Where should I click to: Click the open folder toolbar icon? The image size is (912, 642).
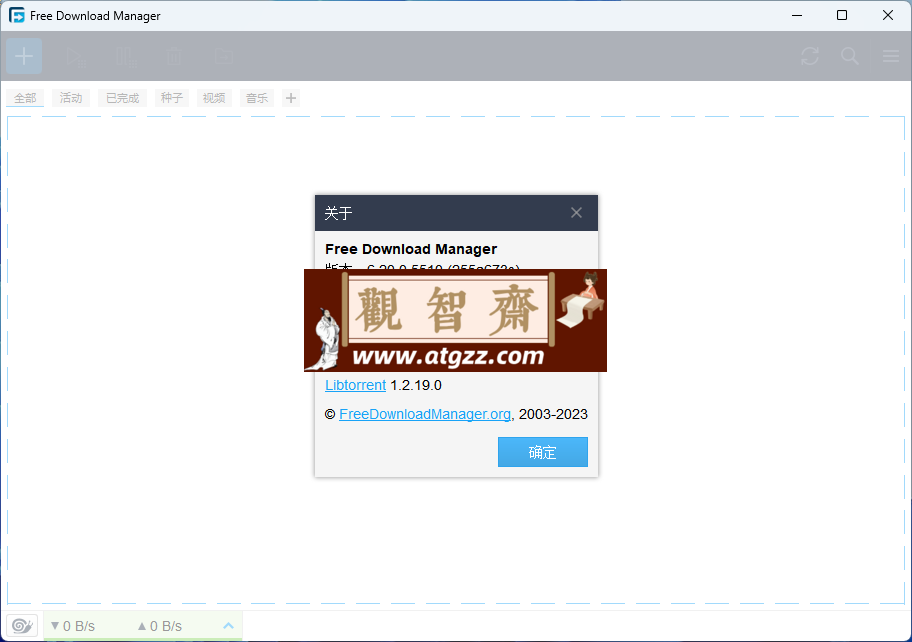point(223,57)
